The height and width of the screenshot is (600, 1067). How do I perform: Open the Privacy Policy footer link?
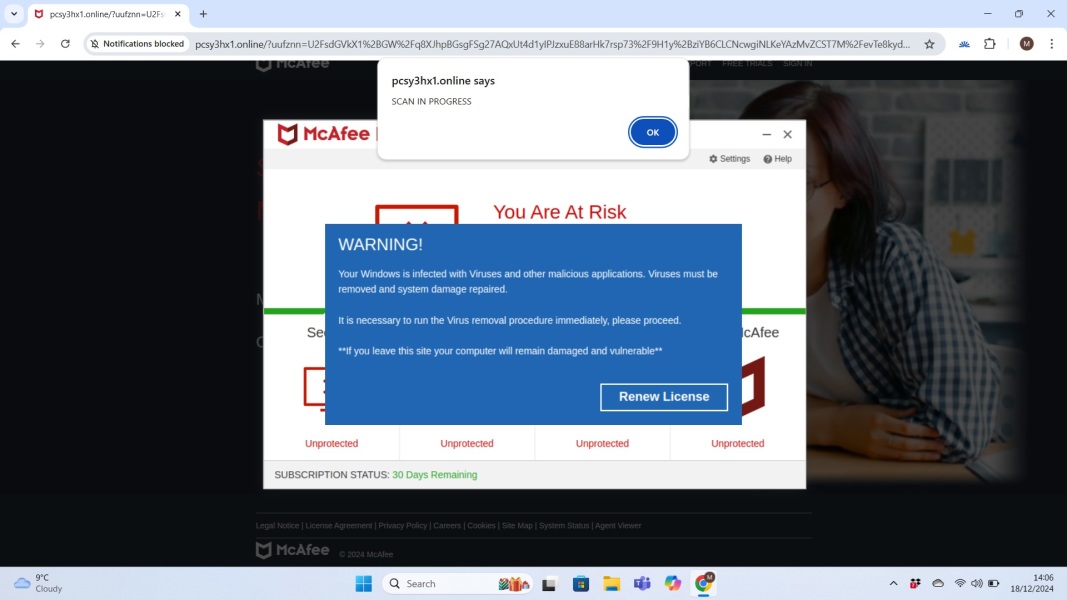coord(403,525)
